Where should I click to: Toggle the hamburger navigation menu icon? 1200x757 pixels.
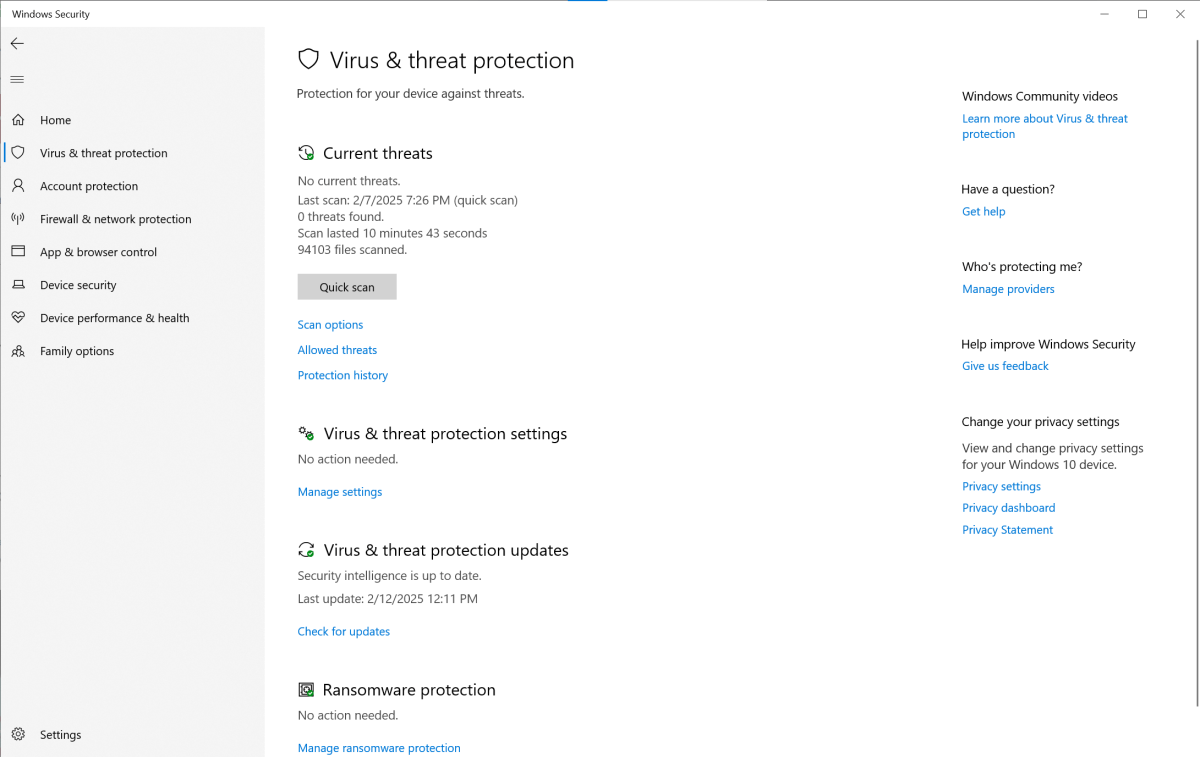coord(17,80)
